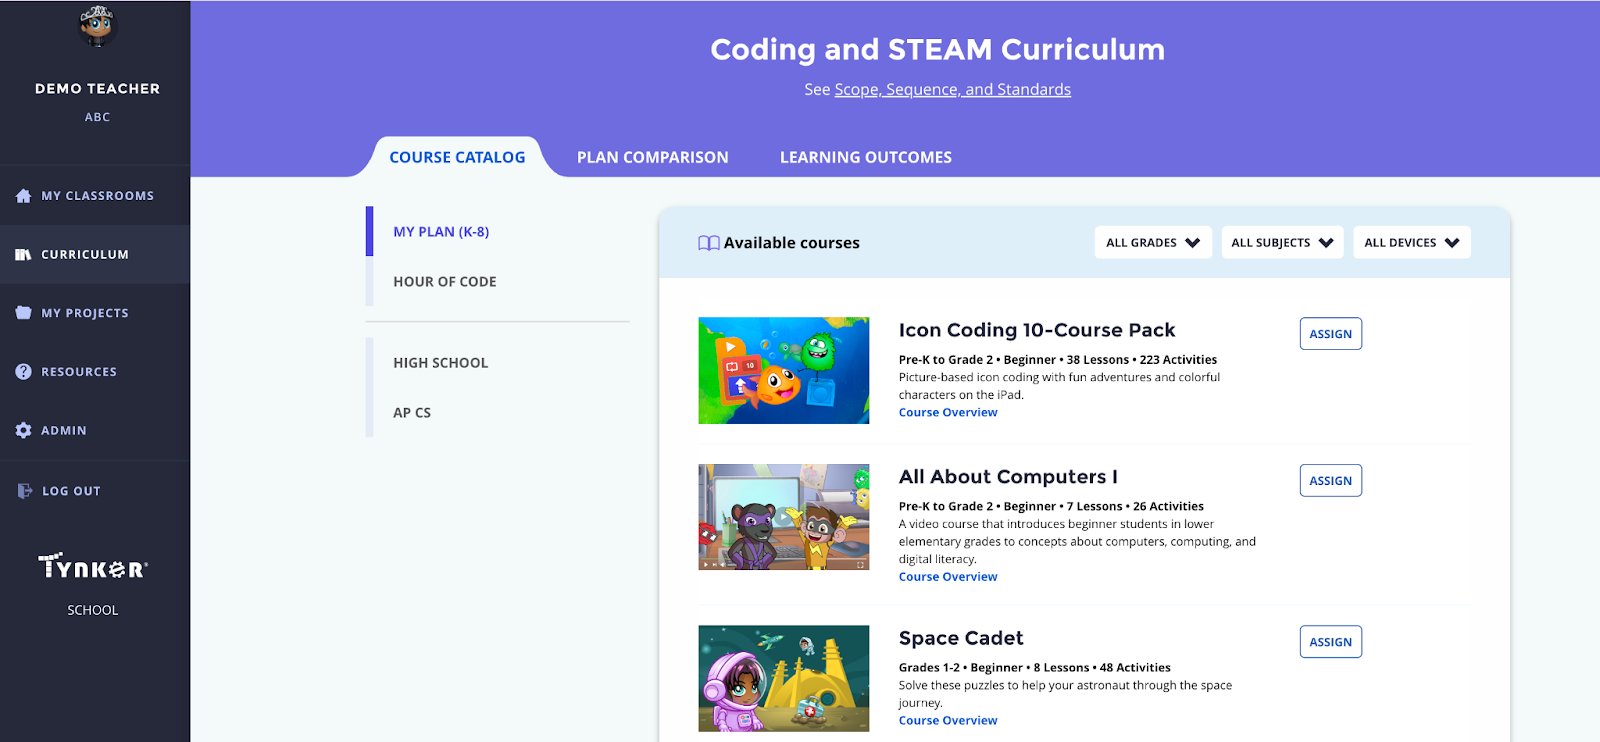Click the My Projects folder icon
Viewport: 1600px width, 742px height.
pos(23,313)
